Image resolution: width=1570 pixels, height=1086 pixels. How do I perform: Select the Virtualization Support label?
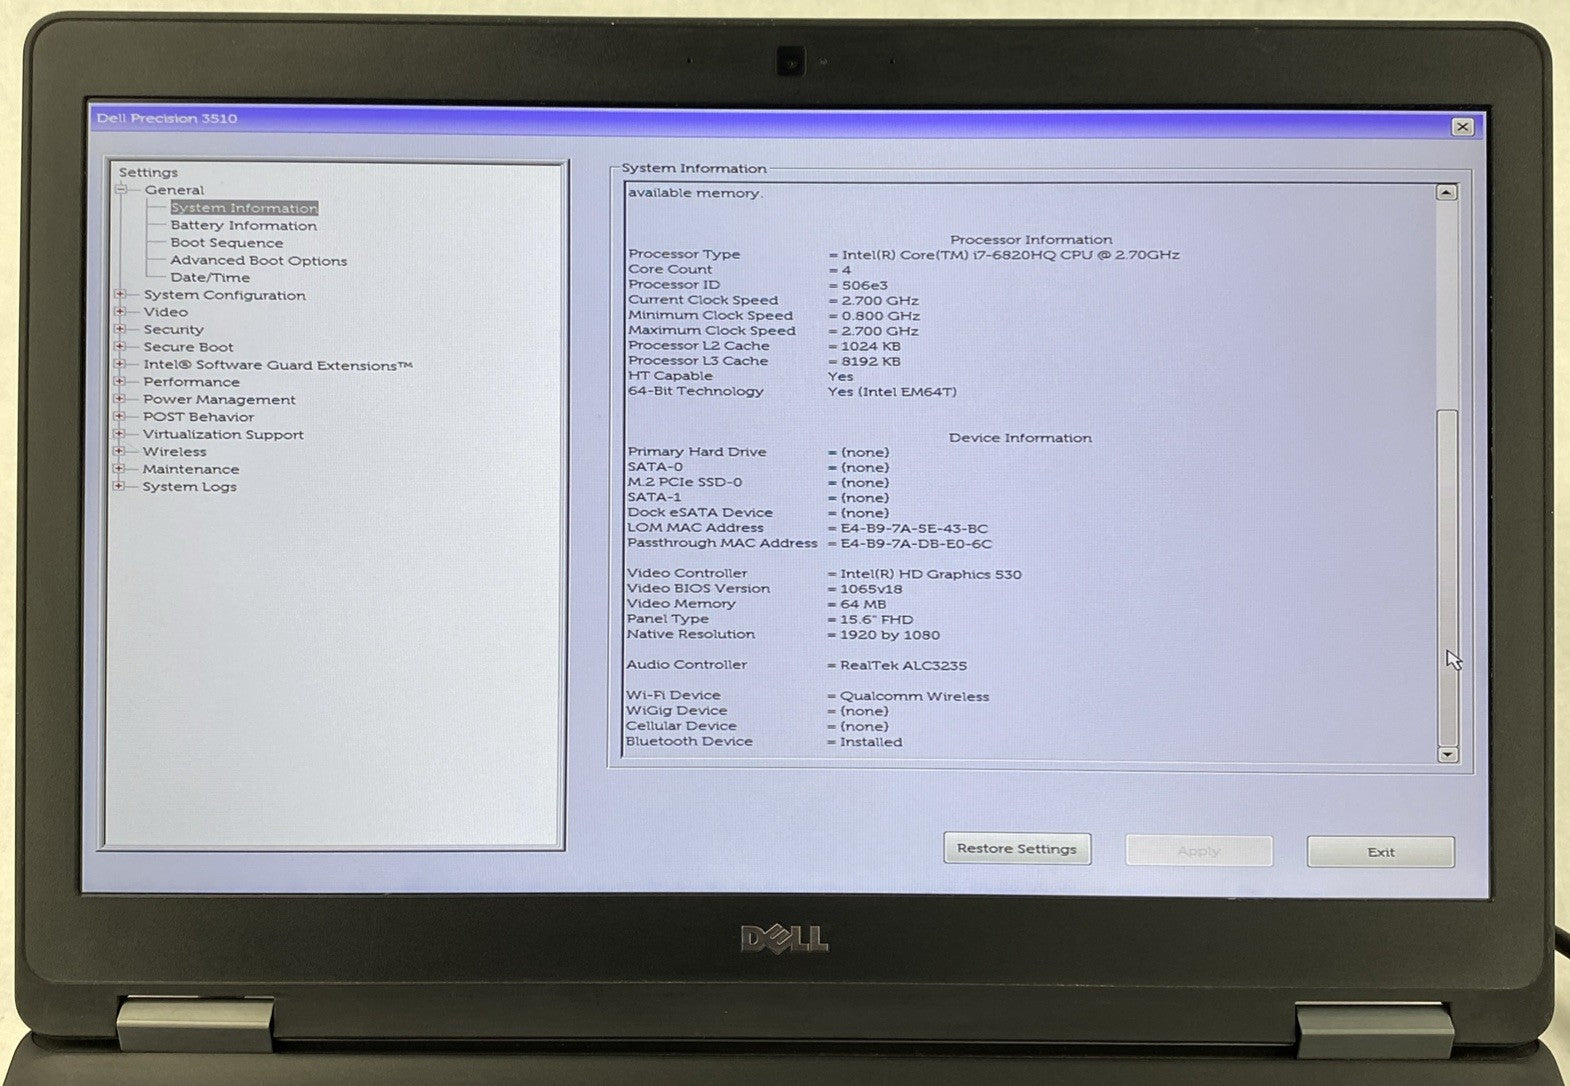click(223, 434)
